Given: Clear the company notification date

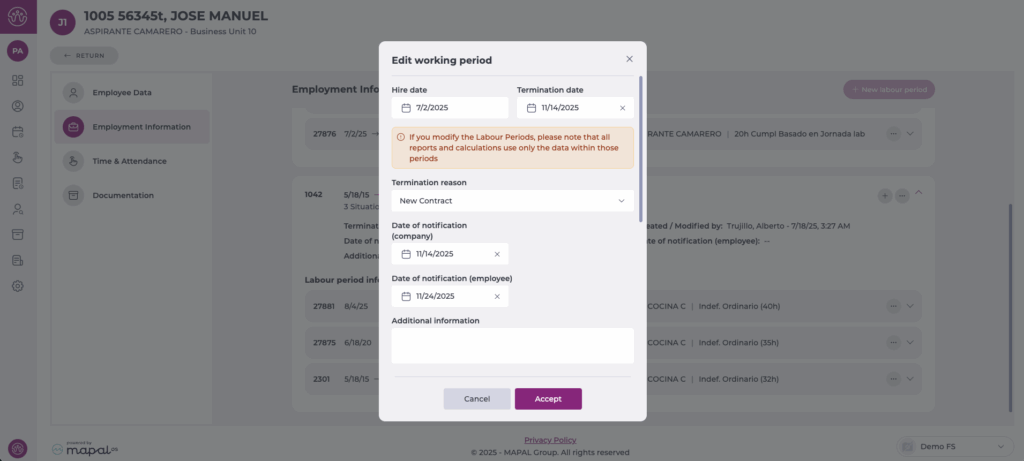Looking at the screenshot, I should point(497,254).
